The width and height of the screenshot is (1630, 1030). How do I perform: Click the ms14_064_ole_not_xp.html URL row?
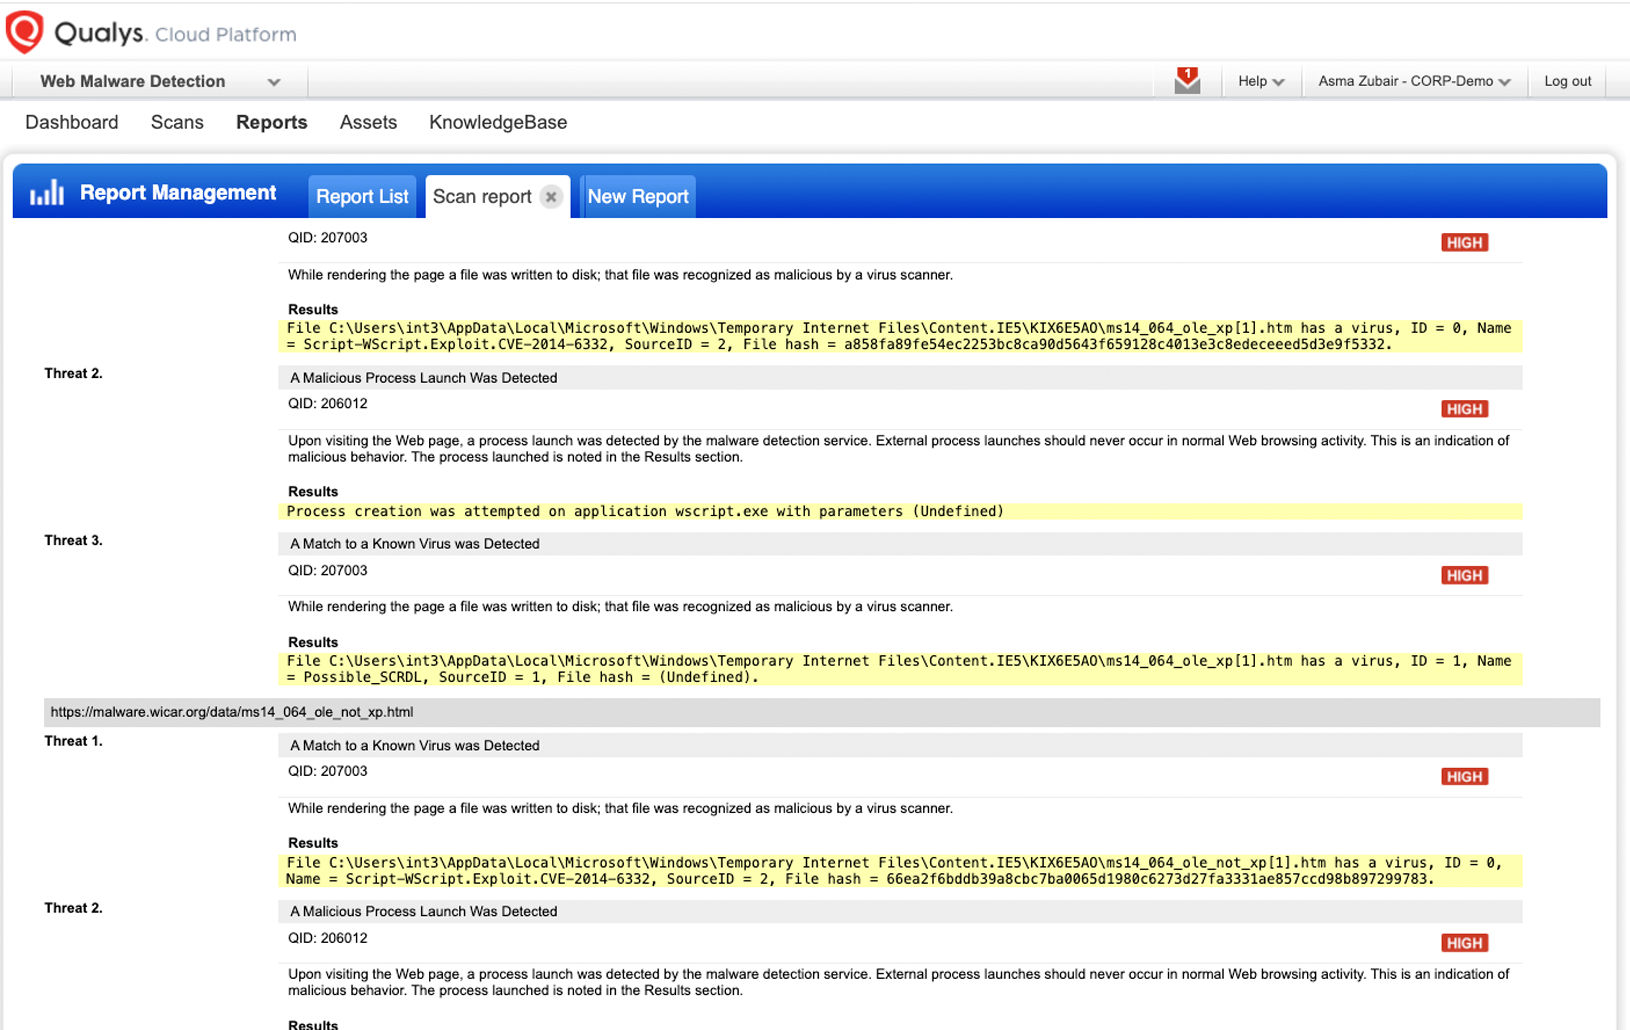(x=232, y=712)
